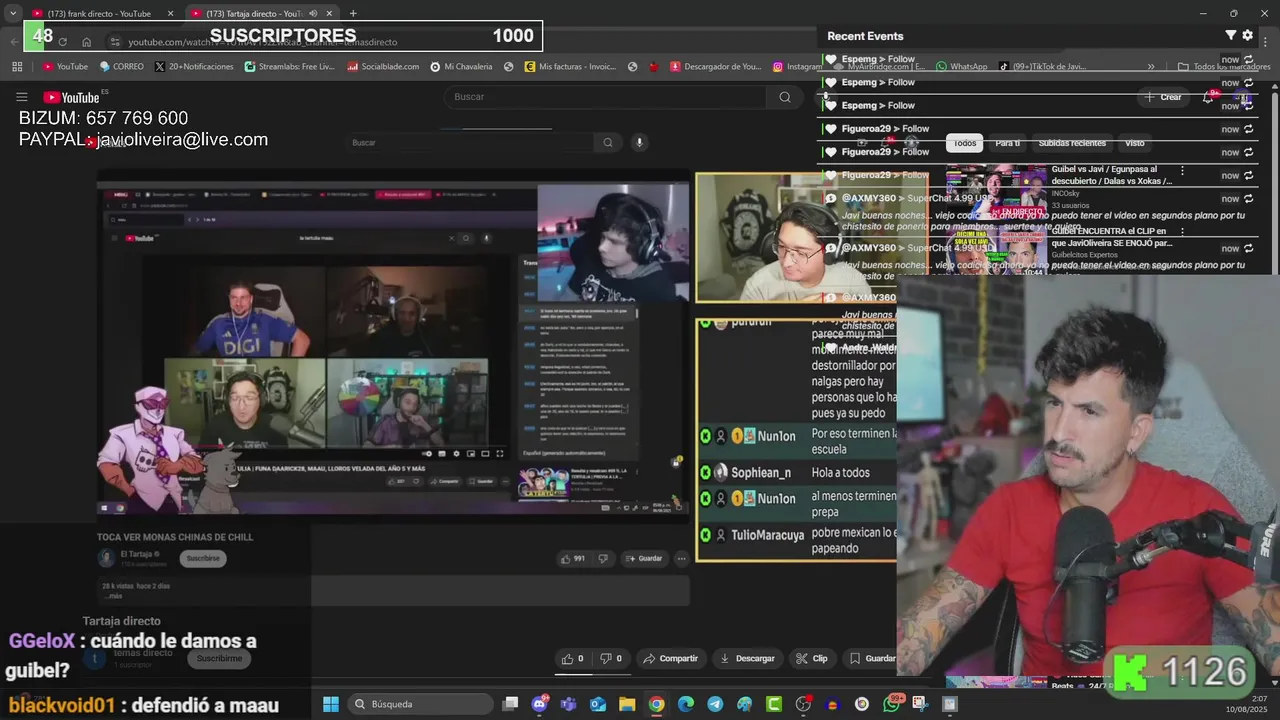Open the X notifications bookmark
This screenshot has width=1280, height=720.
pyautogui.click(x=194, y=67)
